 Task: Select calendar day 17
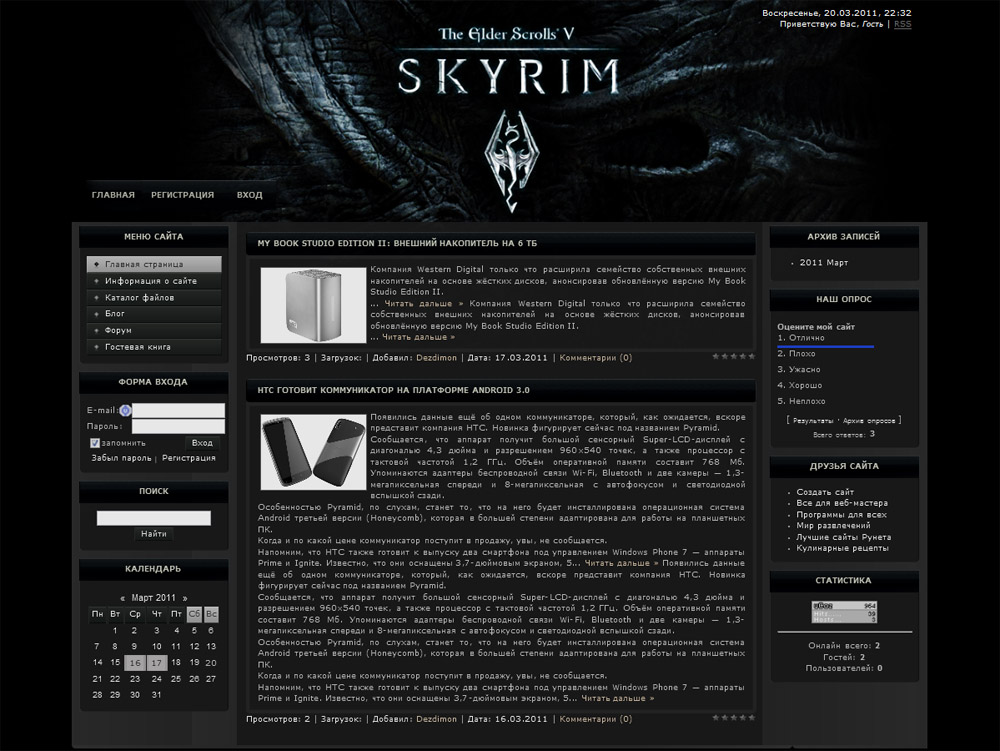point(157,663)
